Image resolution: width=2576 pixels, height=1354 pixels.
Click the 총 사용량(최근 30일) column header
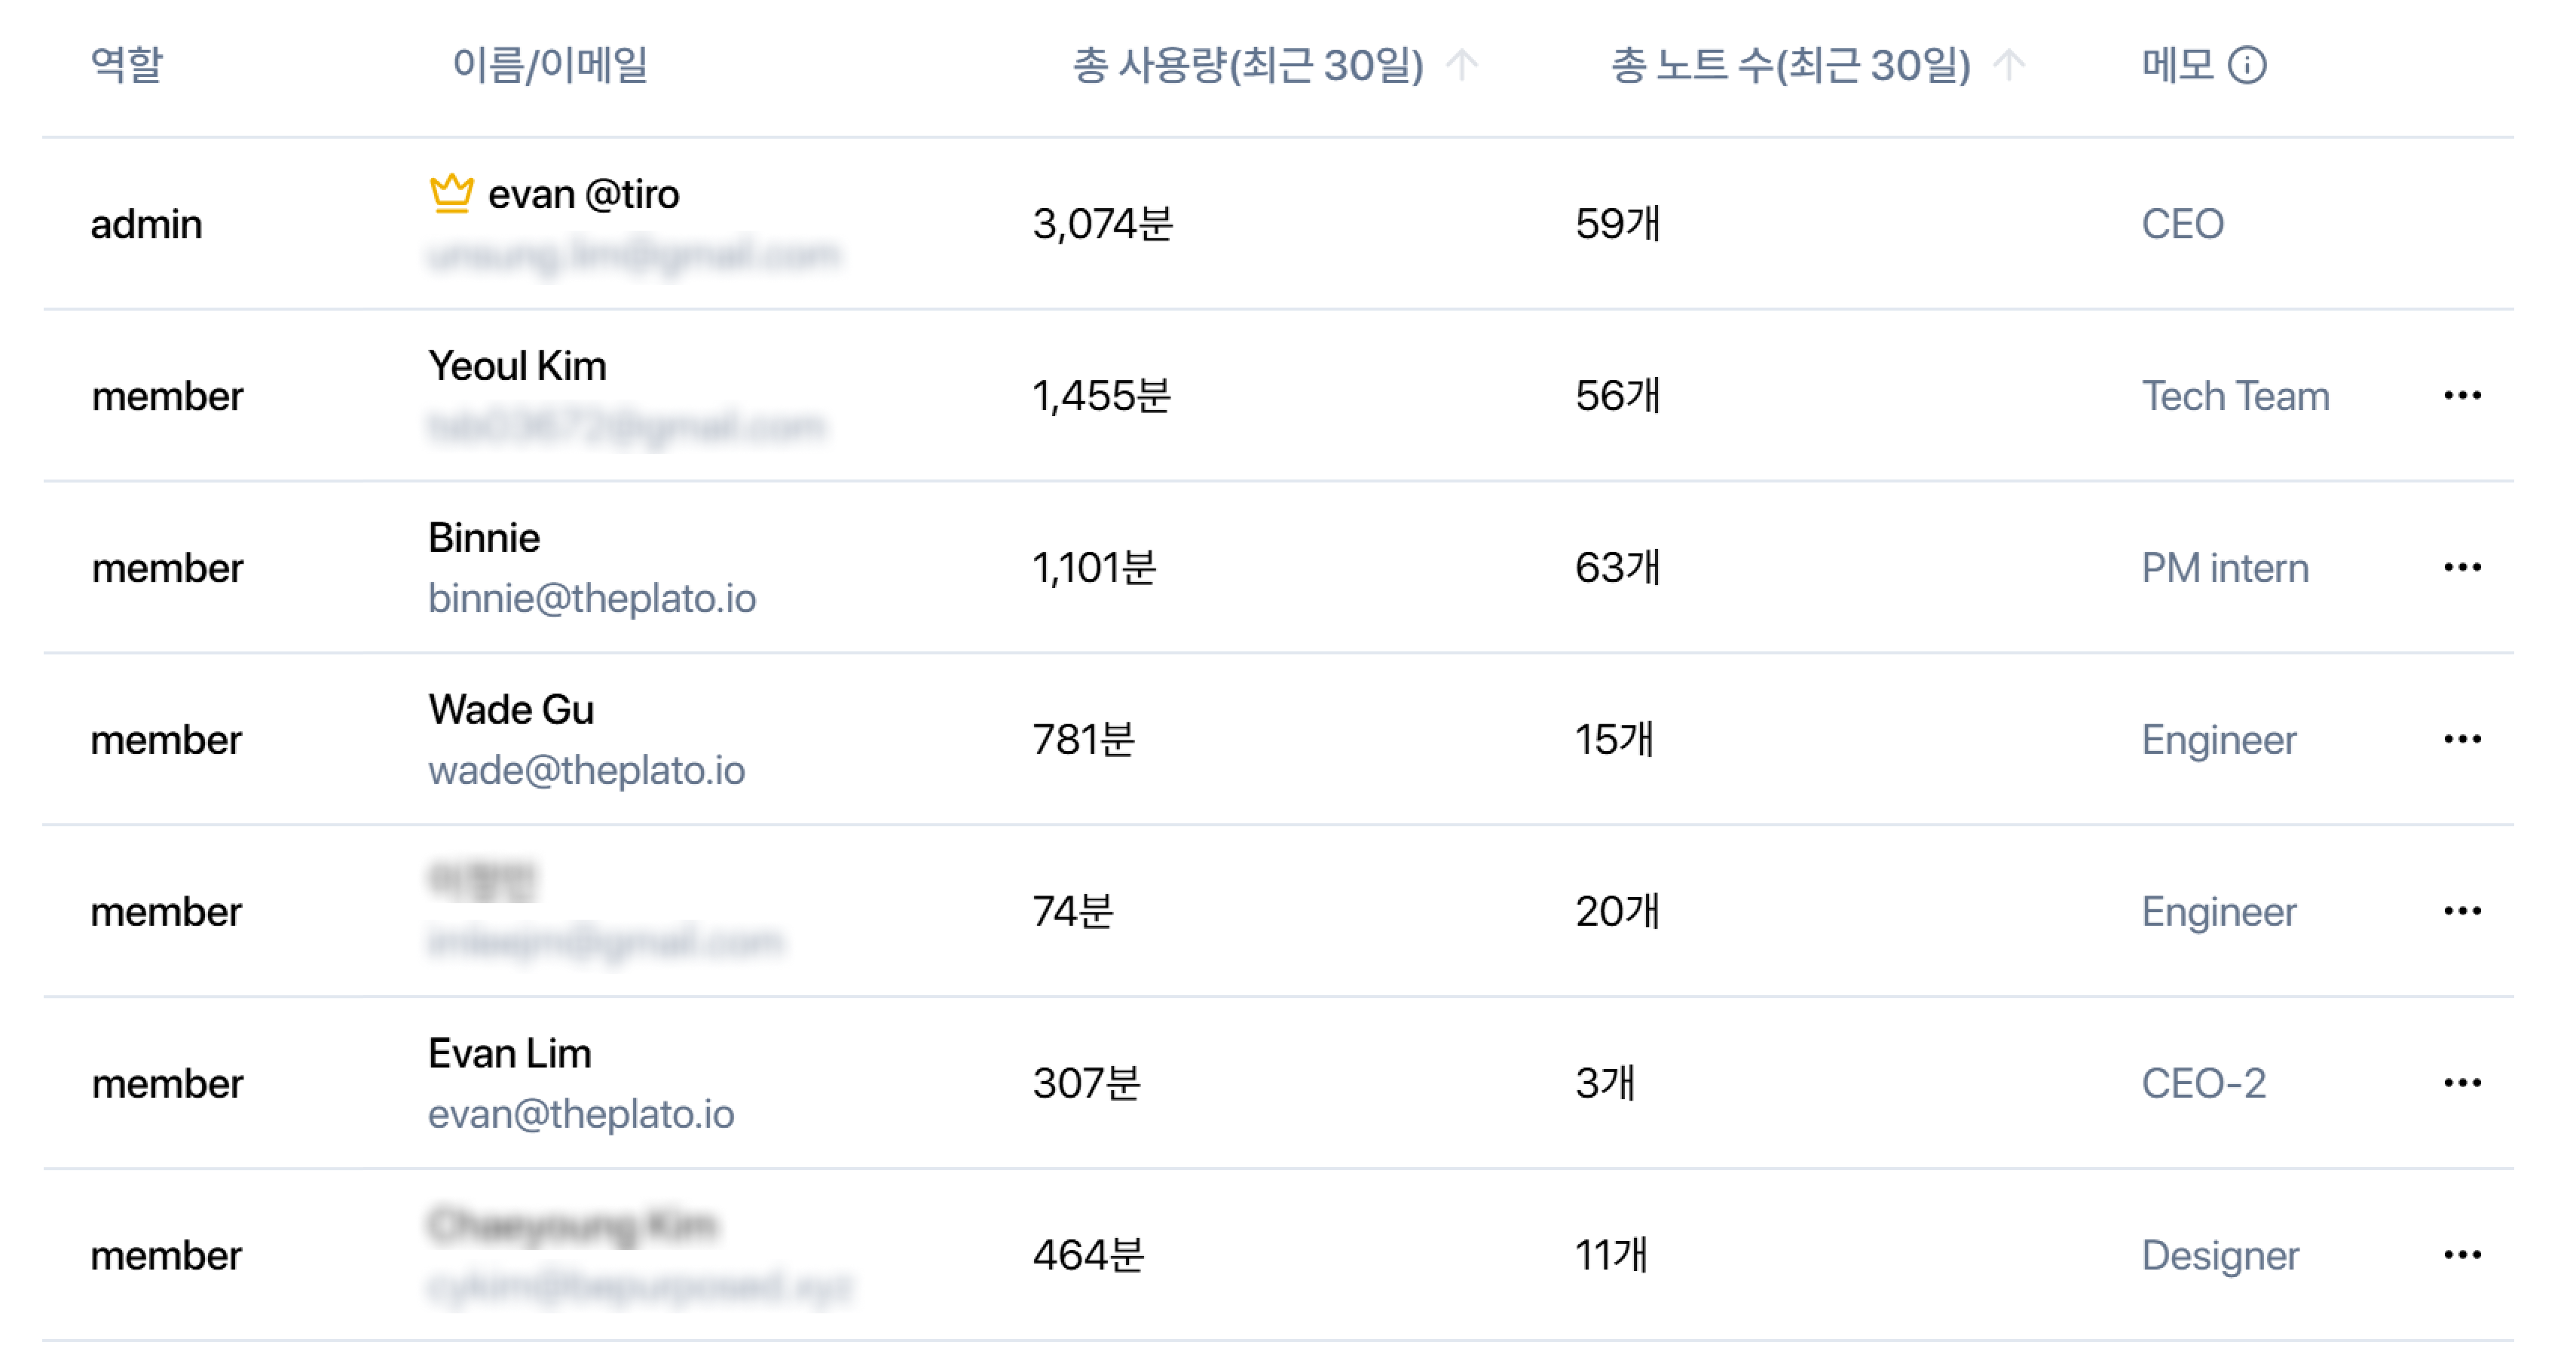(x=1247, y=66)
